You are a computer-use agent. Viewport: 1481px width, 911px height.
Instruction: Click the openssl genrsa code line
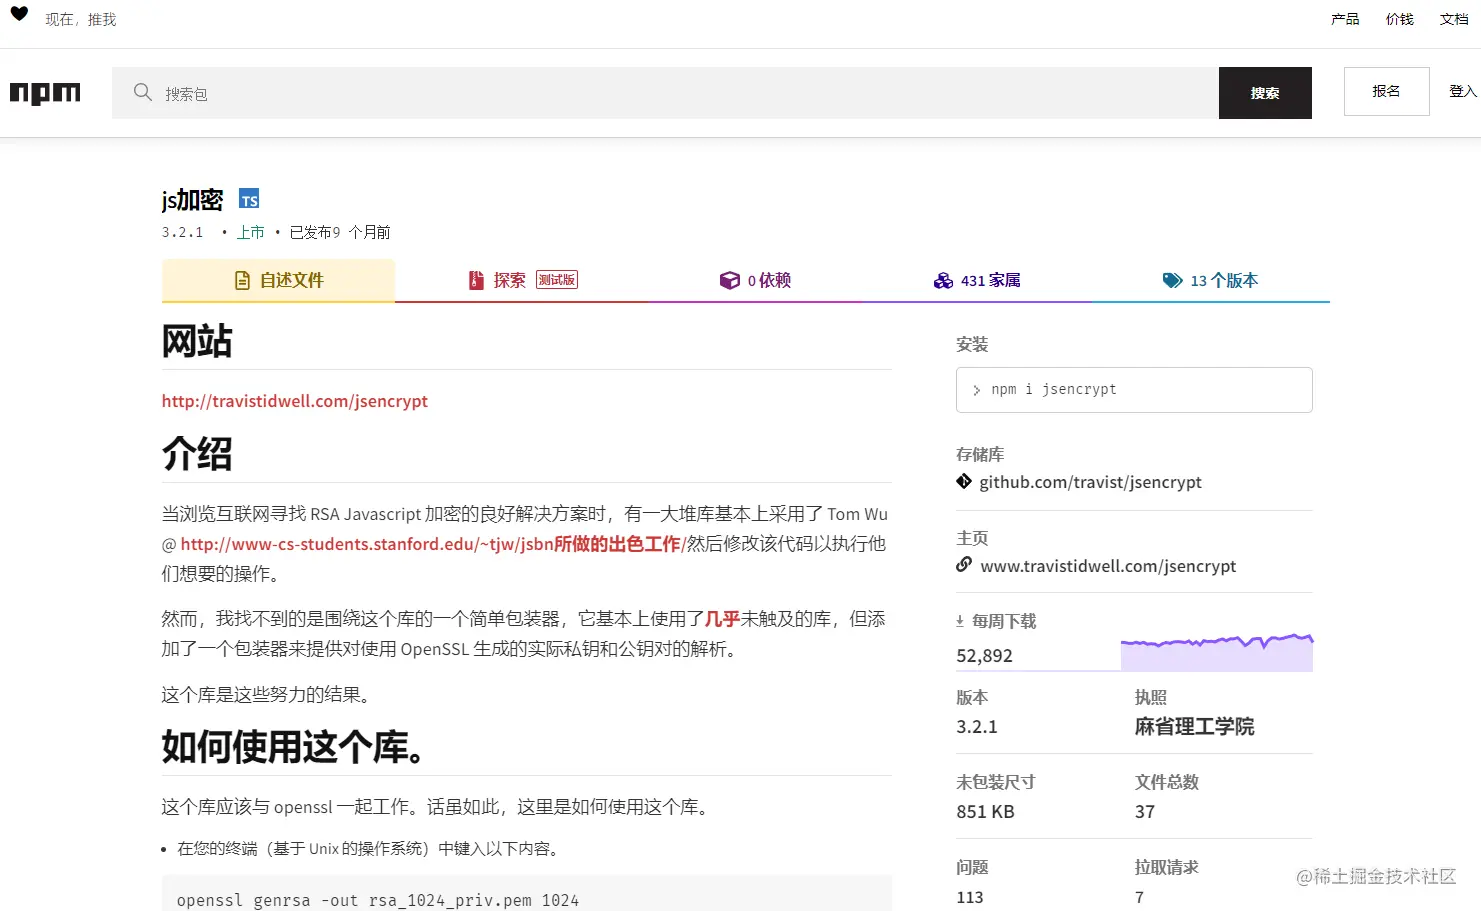378,900
